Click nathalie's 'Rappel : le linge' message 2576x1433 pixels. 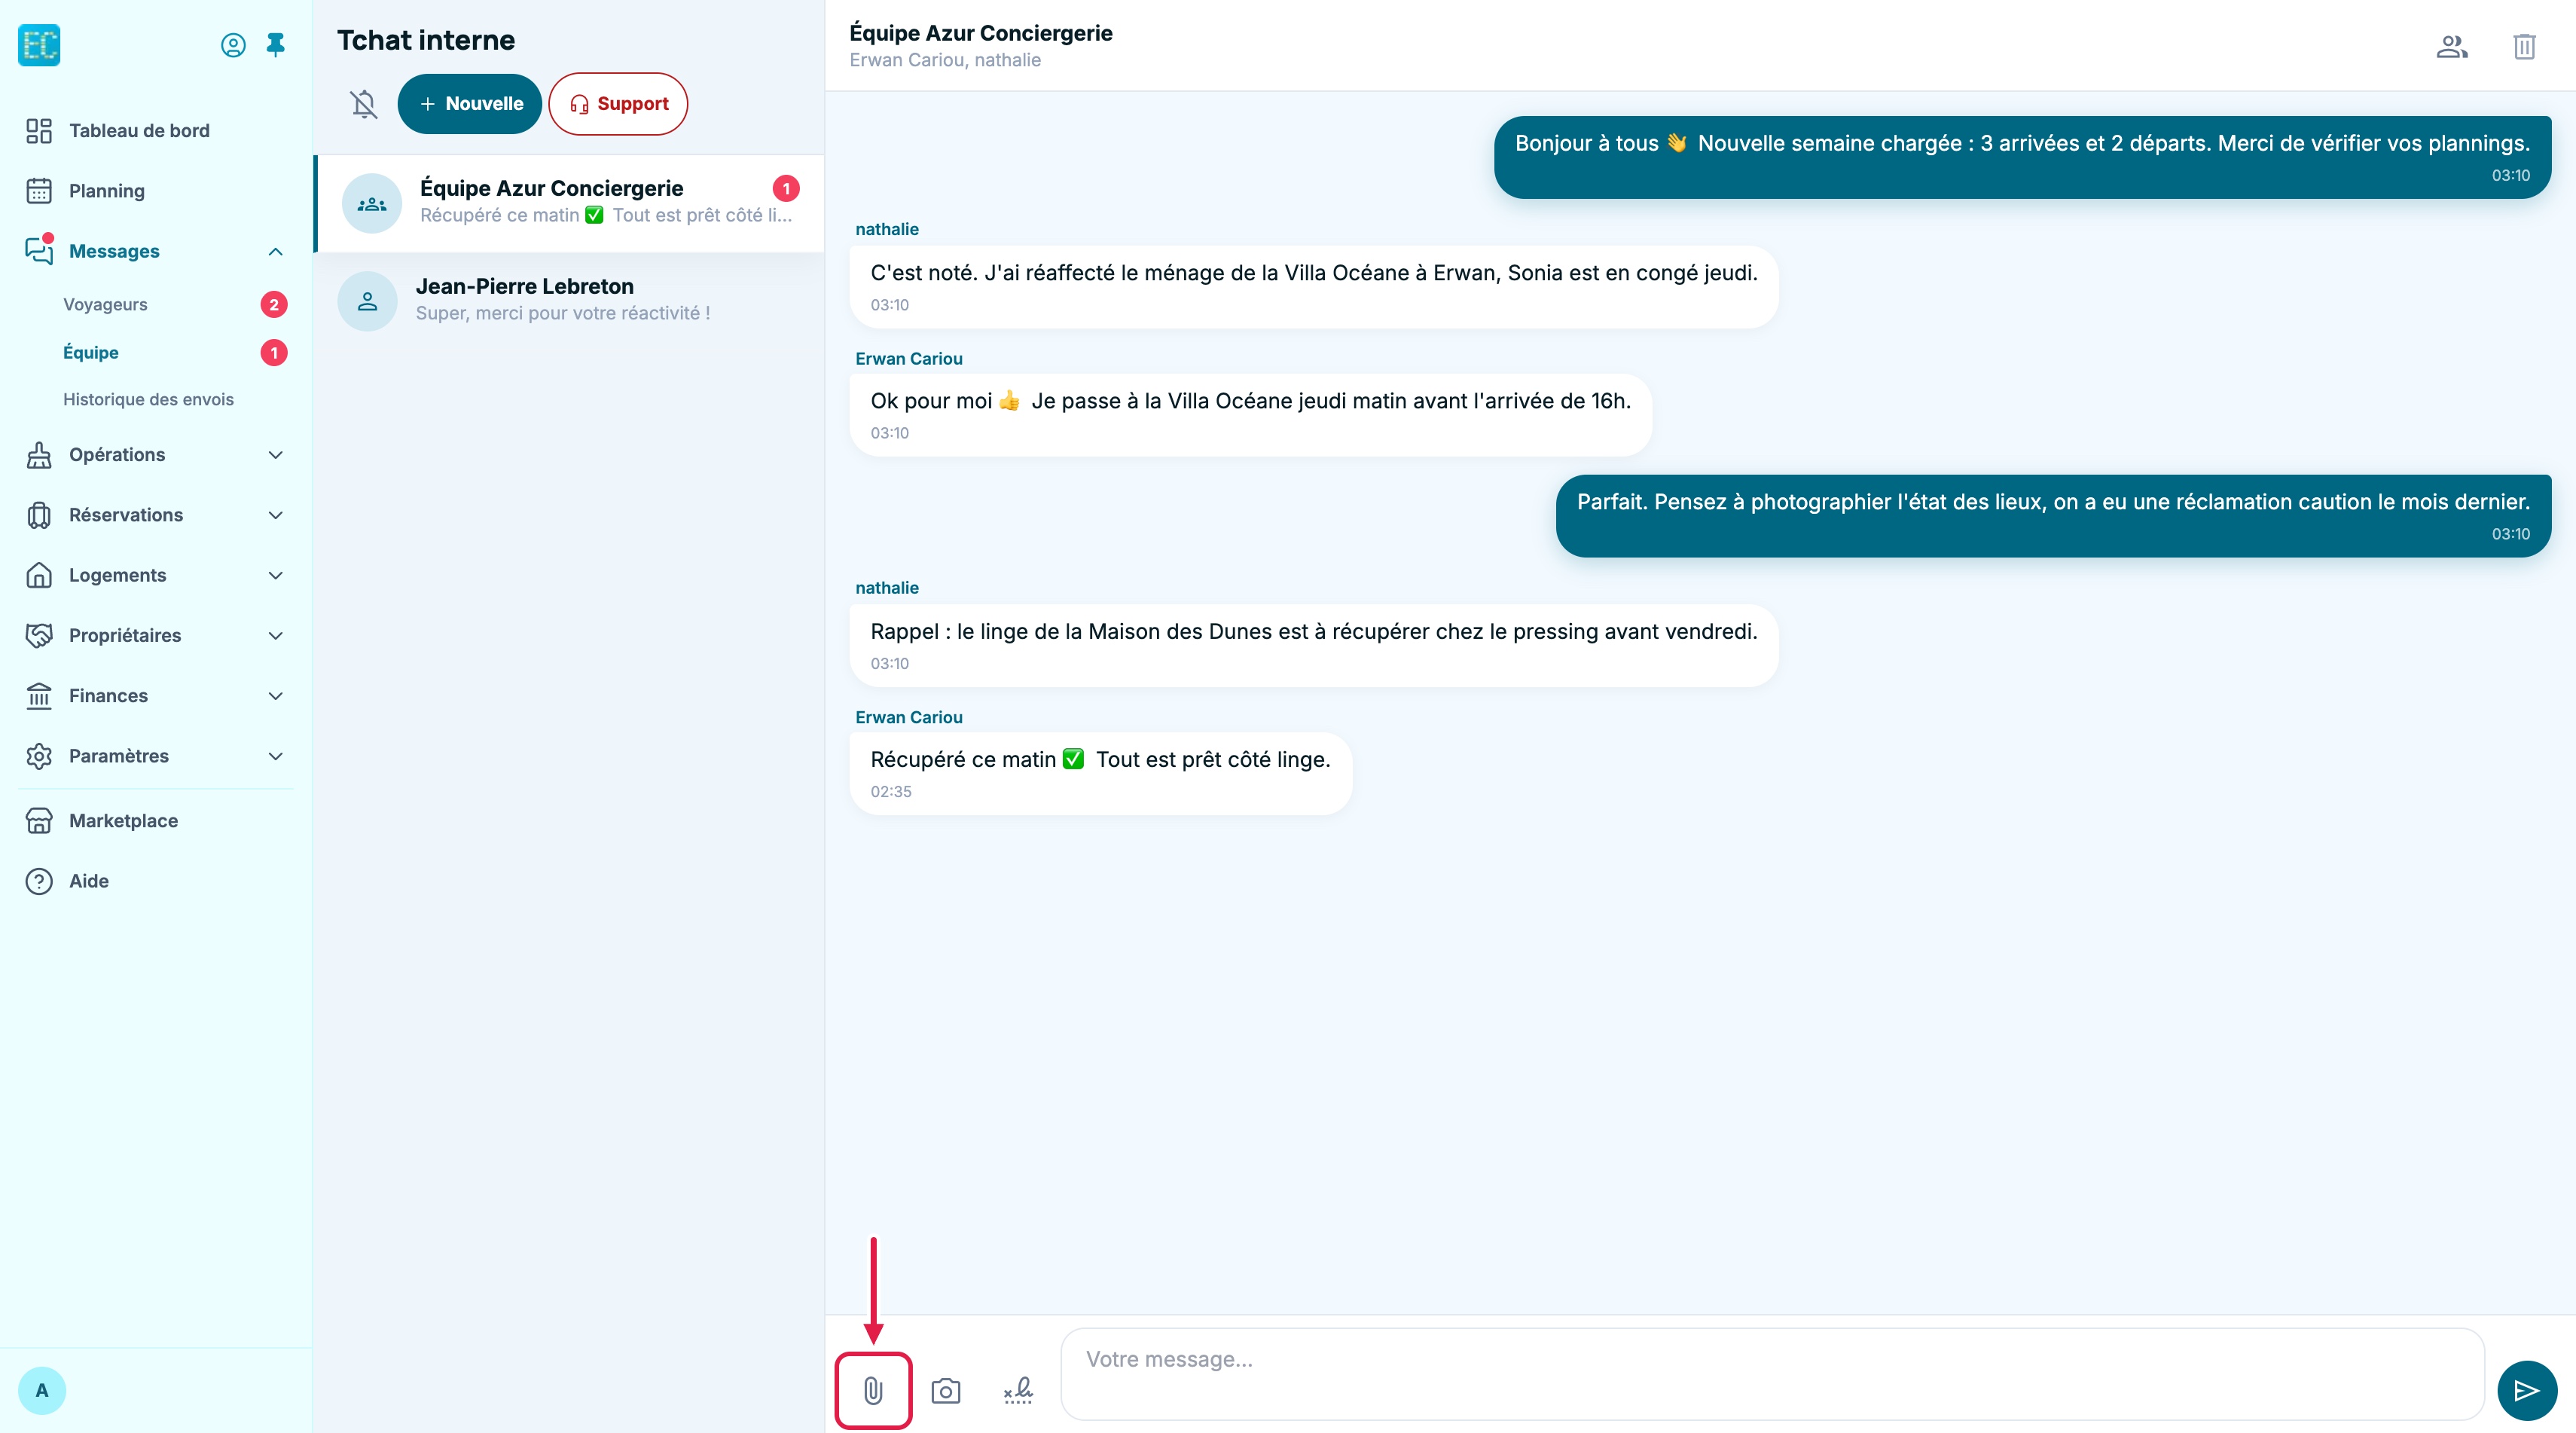[x=1314, y=645]
